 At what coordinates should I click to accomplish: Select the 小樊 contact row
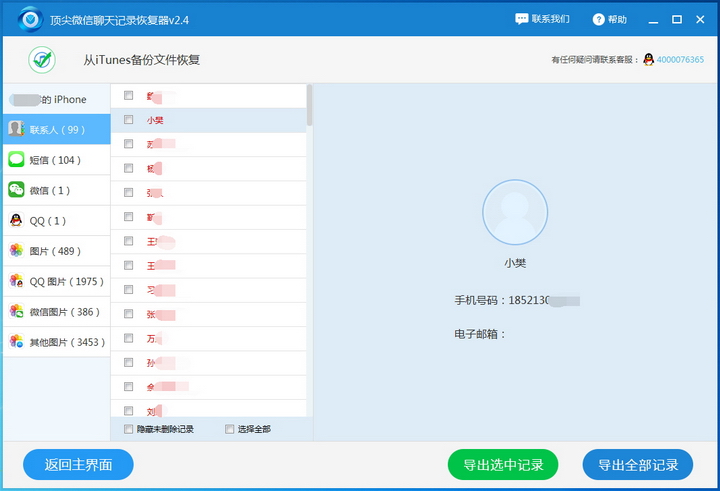[208, 120]
